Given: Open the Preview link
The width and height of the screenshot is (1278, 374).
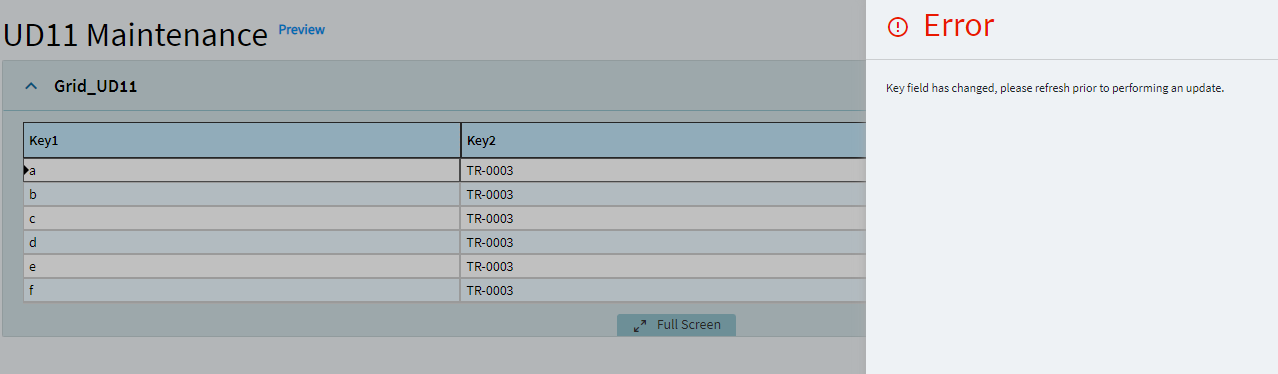Looking at the screenshot, I should pyautogui.click(x=301, y=29).
